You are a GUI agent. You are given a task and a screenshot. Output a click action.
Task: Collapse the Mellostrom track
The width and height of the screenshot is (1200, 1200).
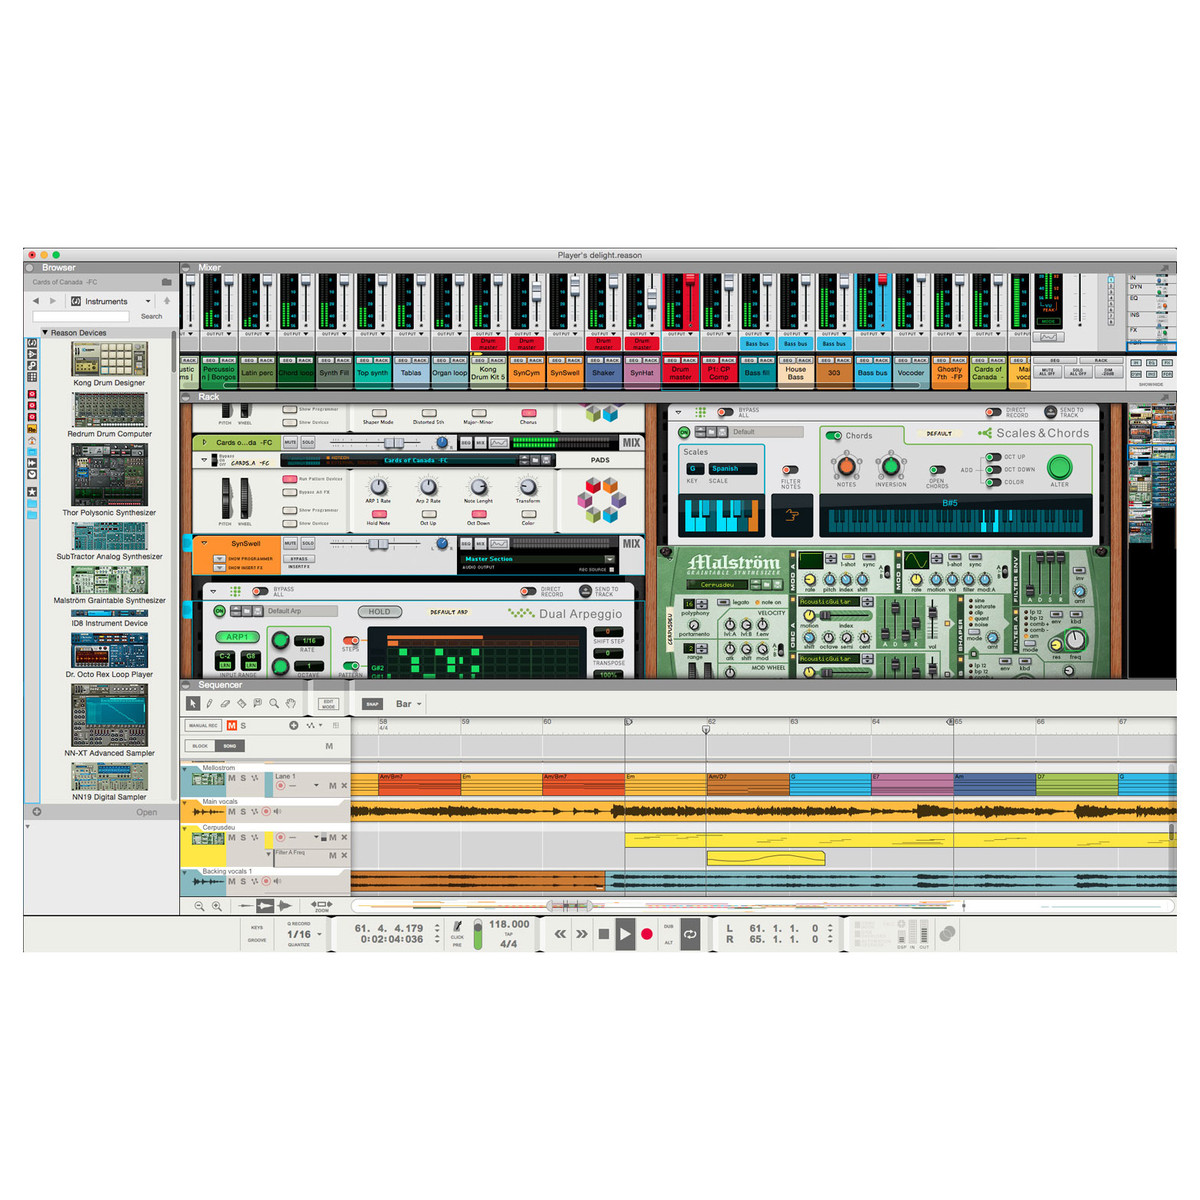click(185, 769)
